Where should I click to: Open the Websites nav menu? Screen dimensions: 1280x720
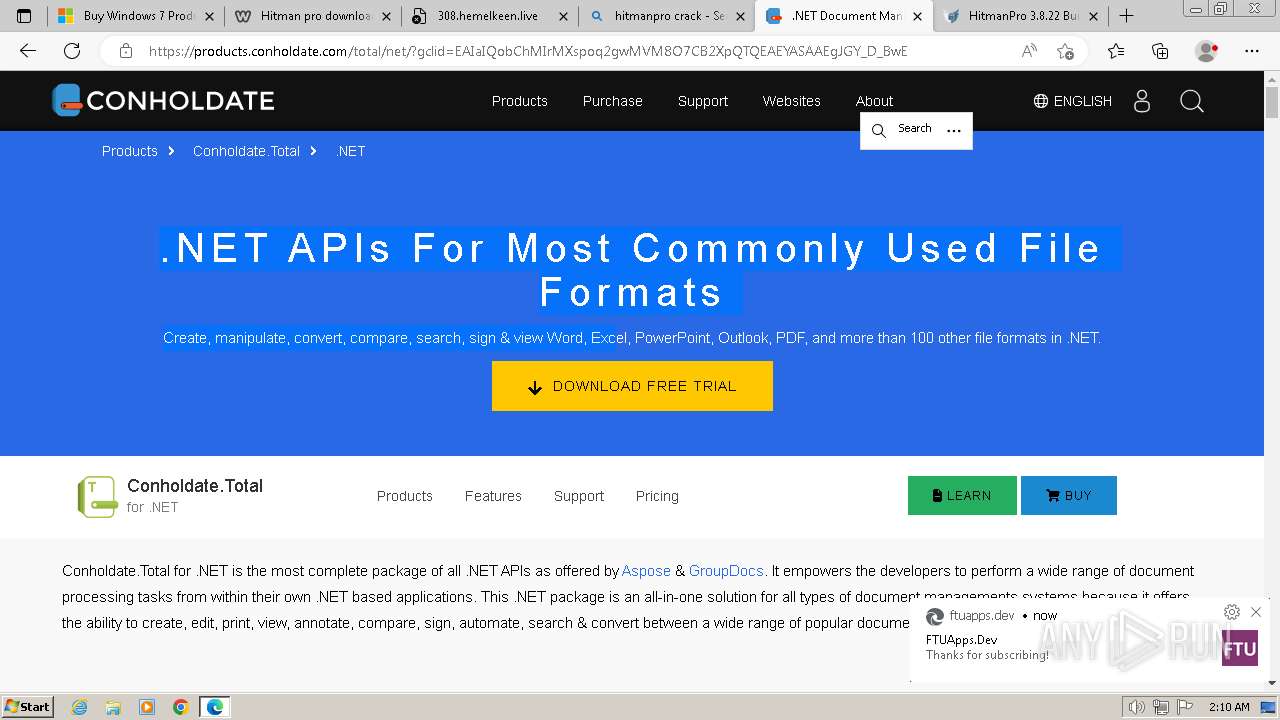click(791, 101)
